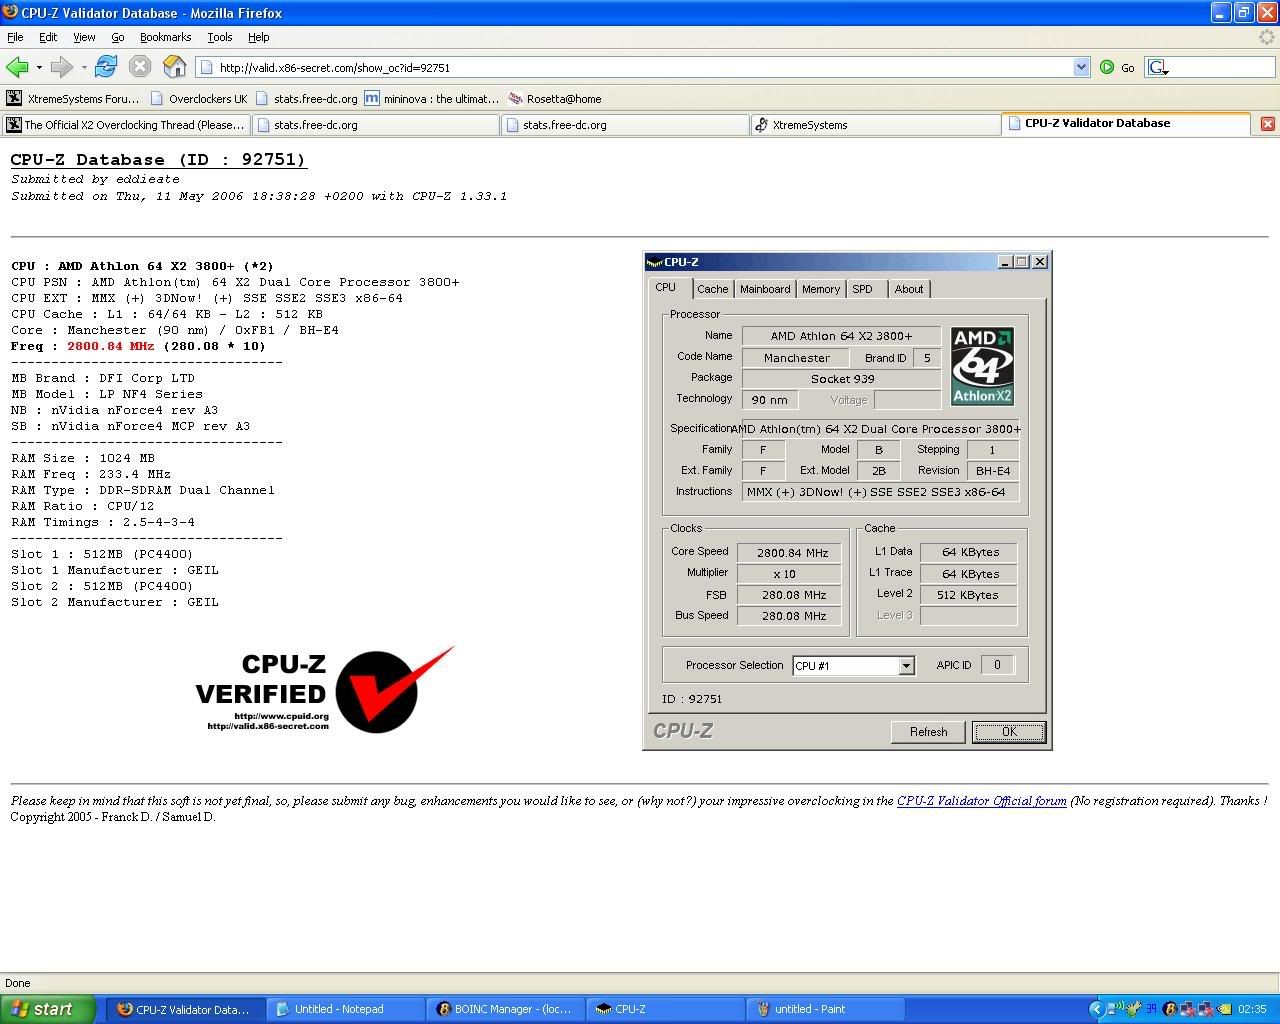Expand the URL bar history dropdown
This screenshot has width=1280, height=1024.
(1081, 67)
